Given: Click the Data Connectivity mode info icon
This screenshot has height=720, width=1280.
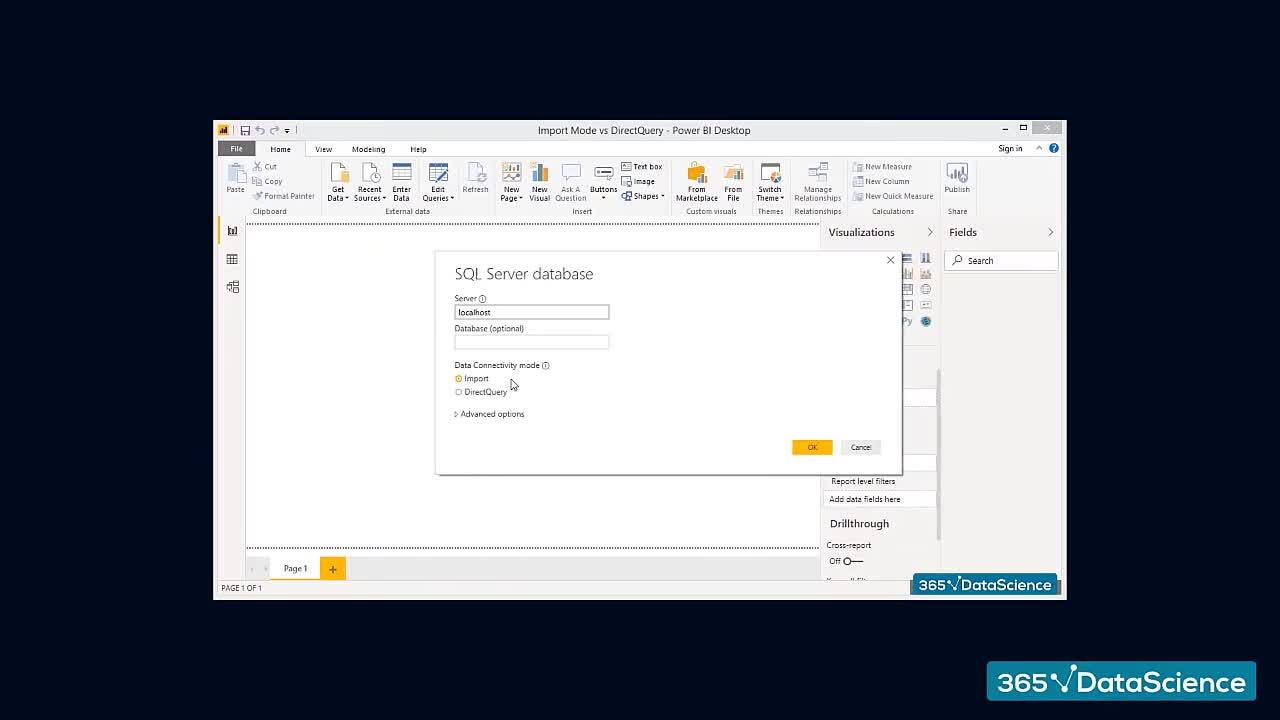Looking at the screenshot, I should tap(545, 365).
